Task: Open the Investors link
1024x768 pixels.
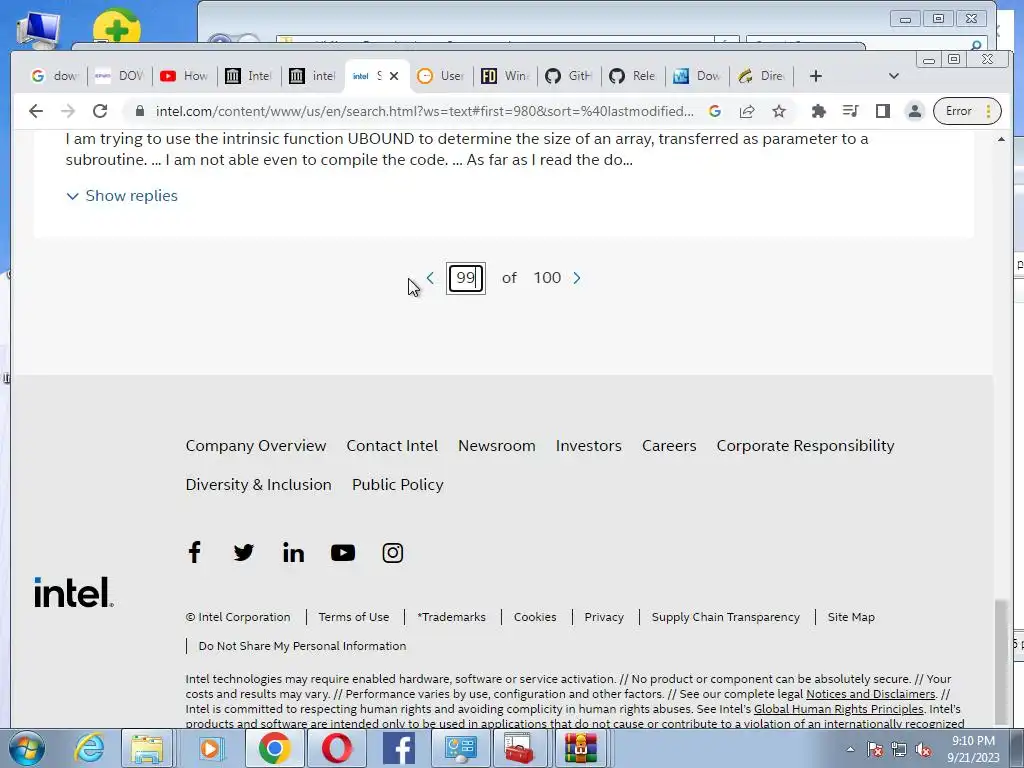Action: 588,446
